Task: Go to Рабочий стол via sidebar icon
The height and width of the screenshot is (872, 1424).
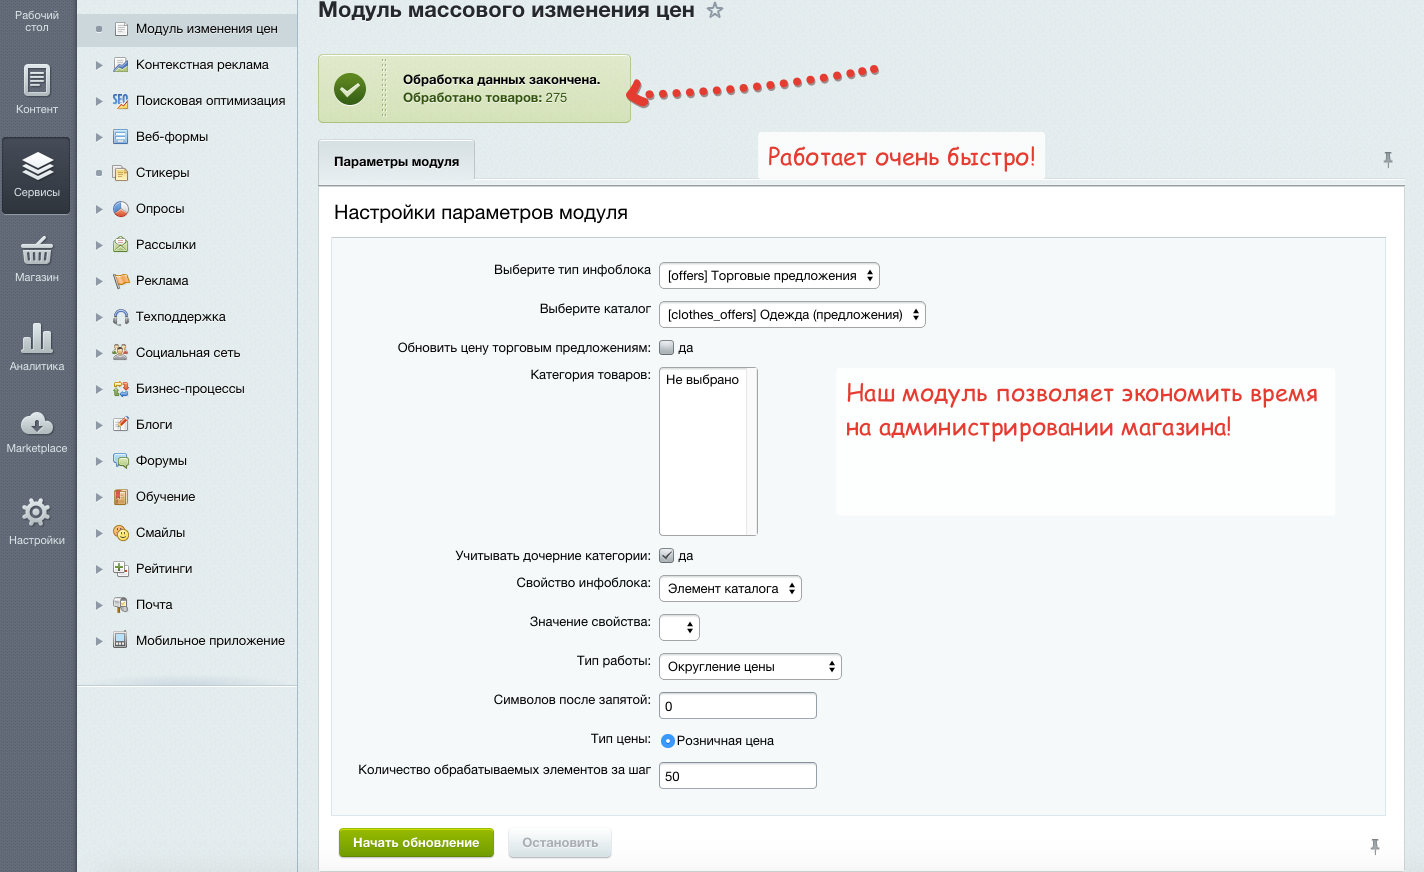Action: [36, 20]
